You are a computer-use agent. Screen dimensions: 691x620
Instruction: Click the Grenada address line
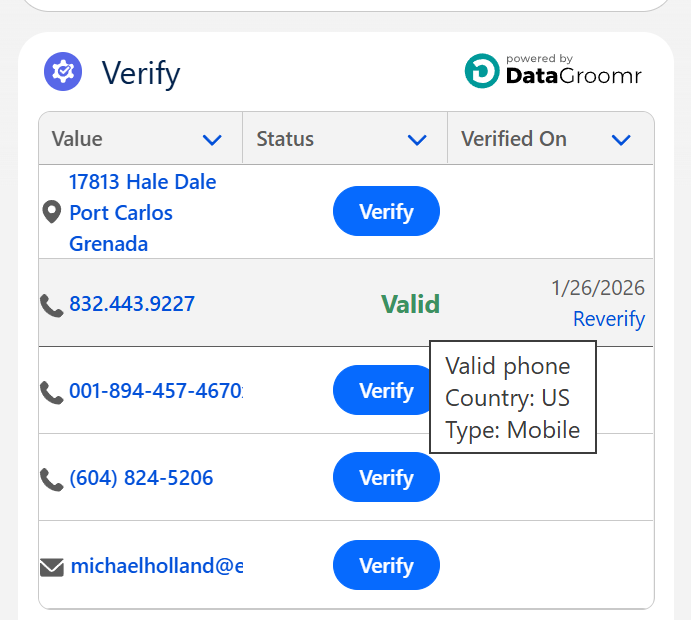[108, 244]
